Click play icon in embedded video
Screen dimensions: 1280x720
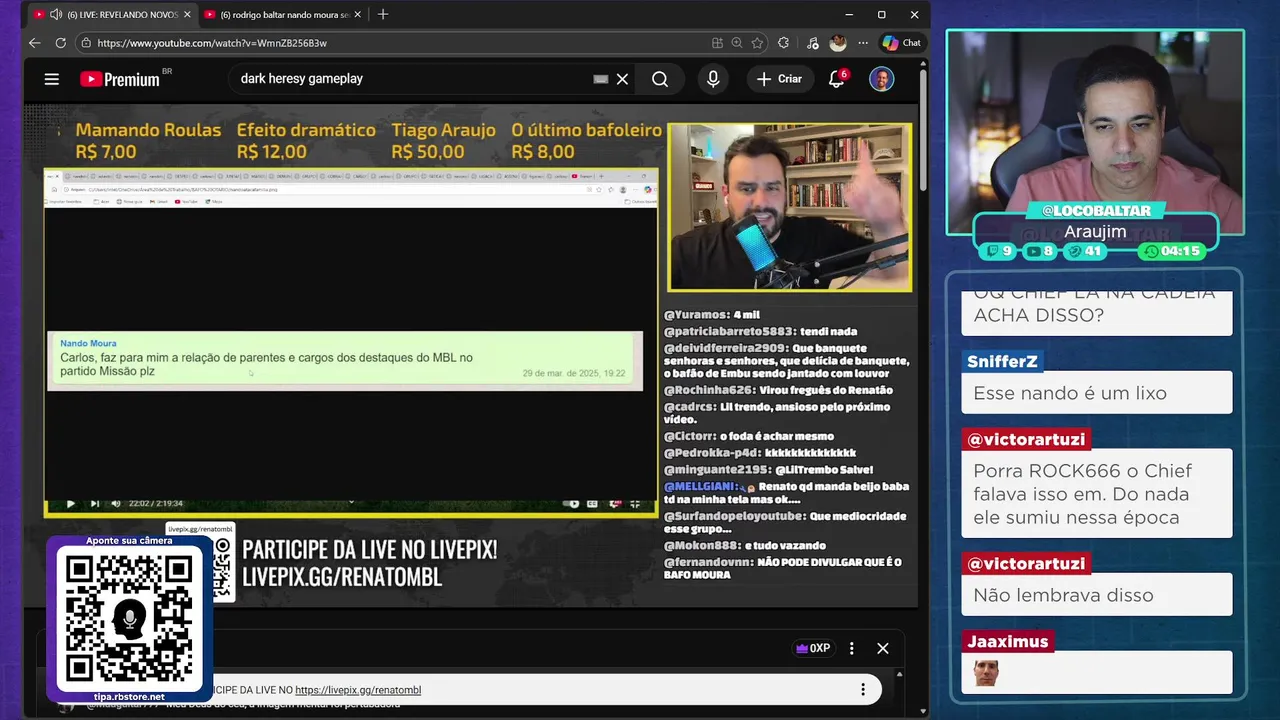70,503
